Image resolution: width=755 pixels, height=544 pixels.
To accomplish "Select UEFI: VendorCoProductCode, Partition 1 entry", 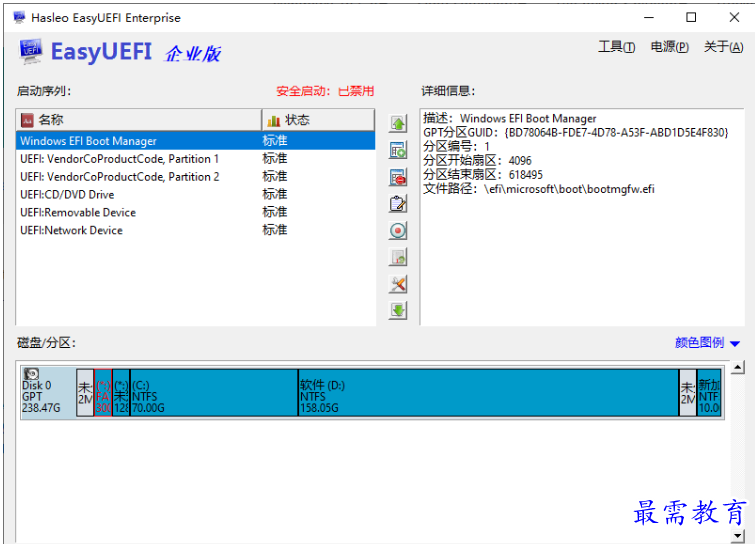I will [195, 159].
